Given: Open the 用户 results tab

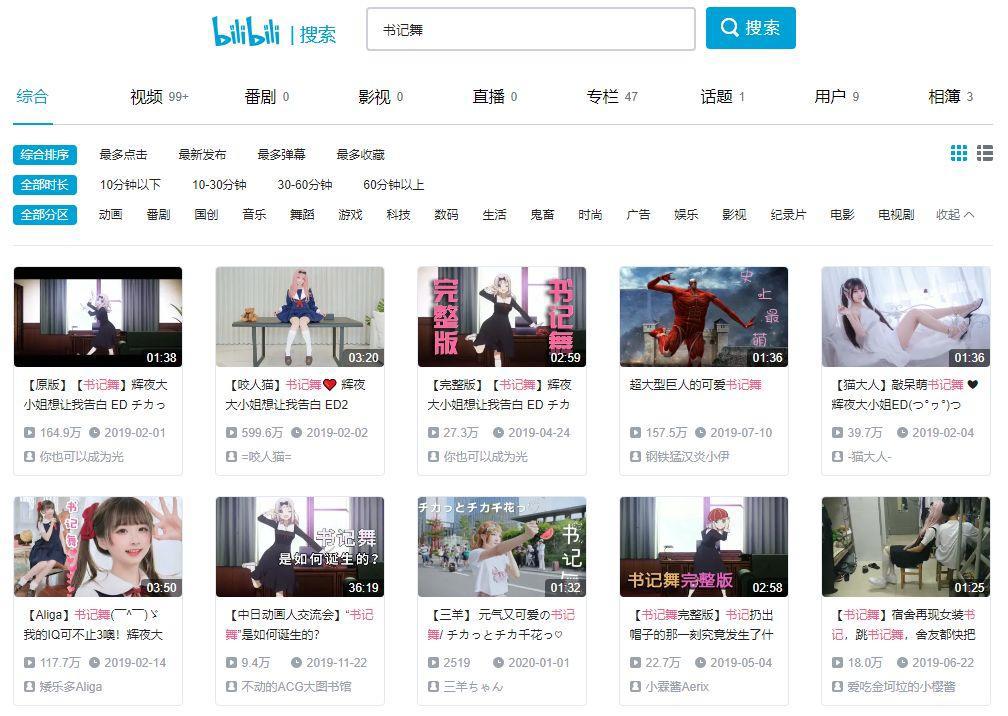Looking at the screenshot, I should [828, 97].
